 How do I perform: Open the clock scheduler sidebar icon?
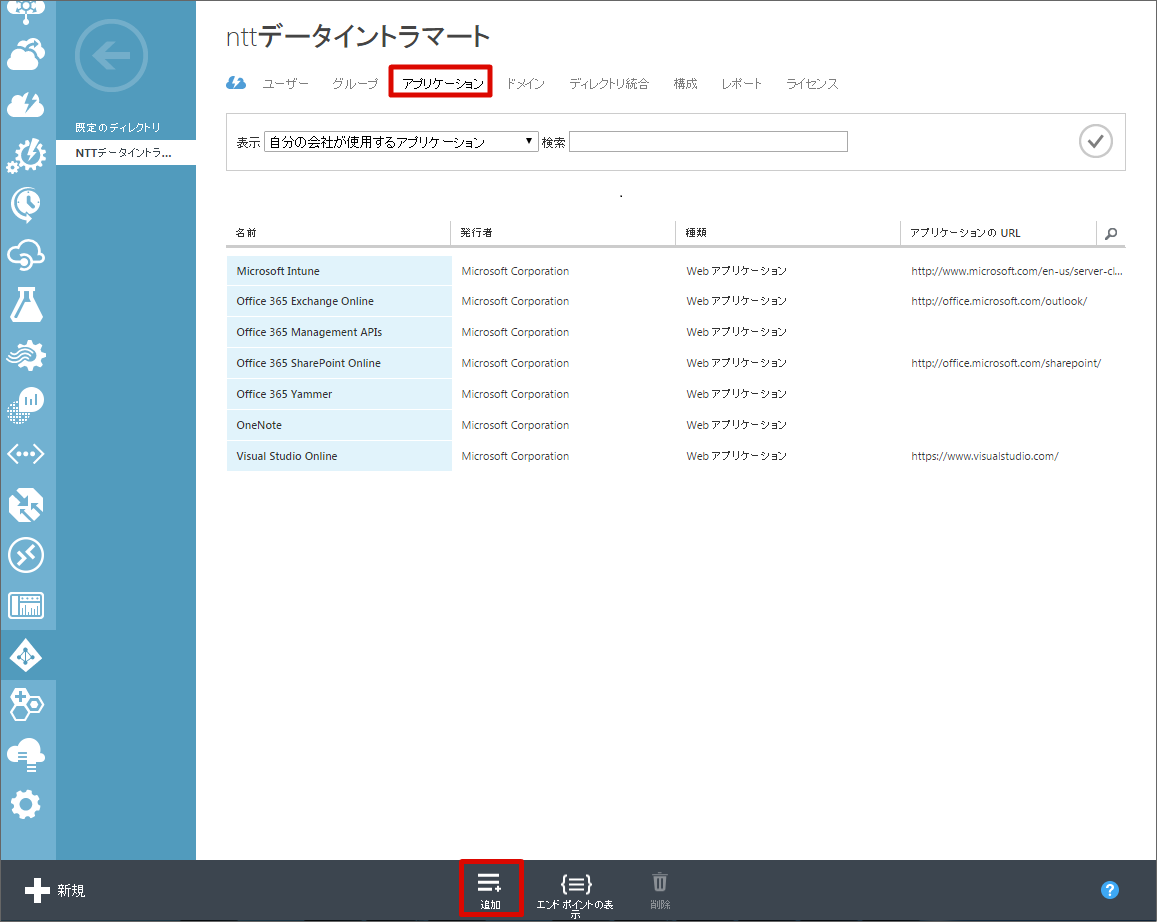(26, 204)
